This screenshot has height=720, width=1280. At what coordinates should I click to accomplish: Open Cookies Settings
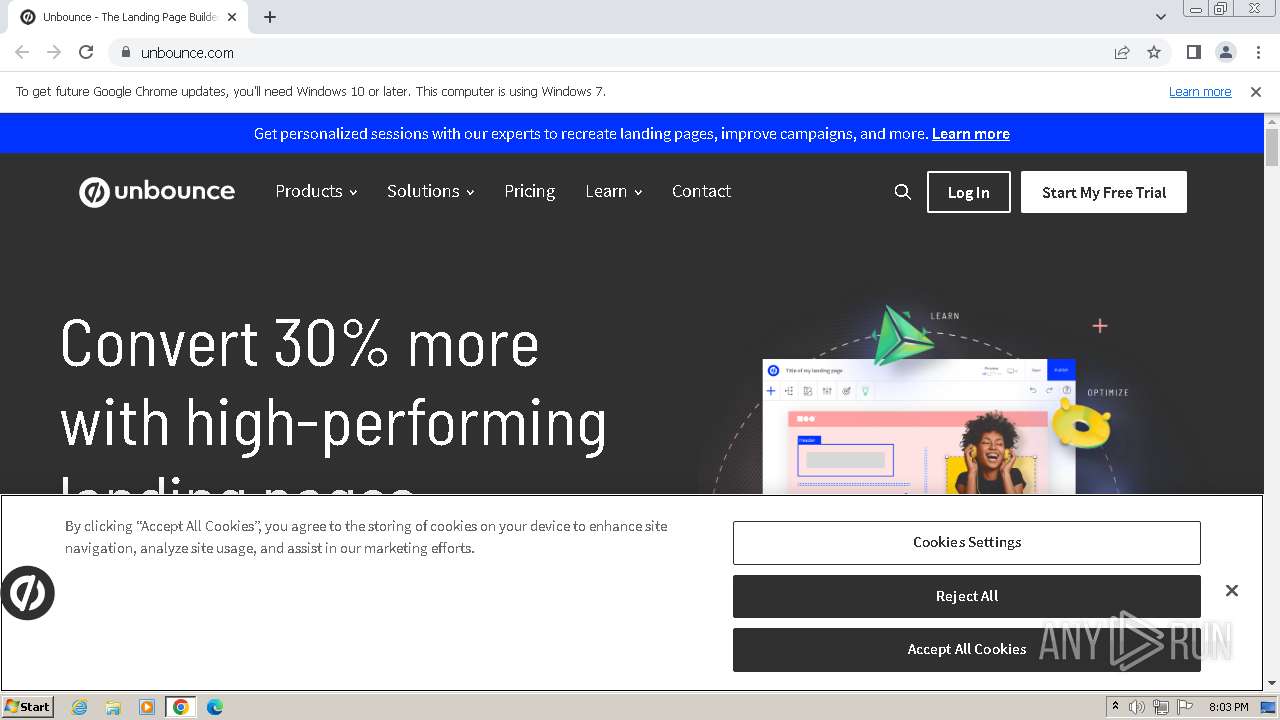pyautogui.click(x=966, y=542)
